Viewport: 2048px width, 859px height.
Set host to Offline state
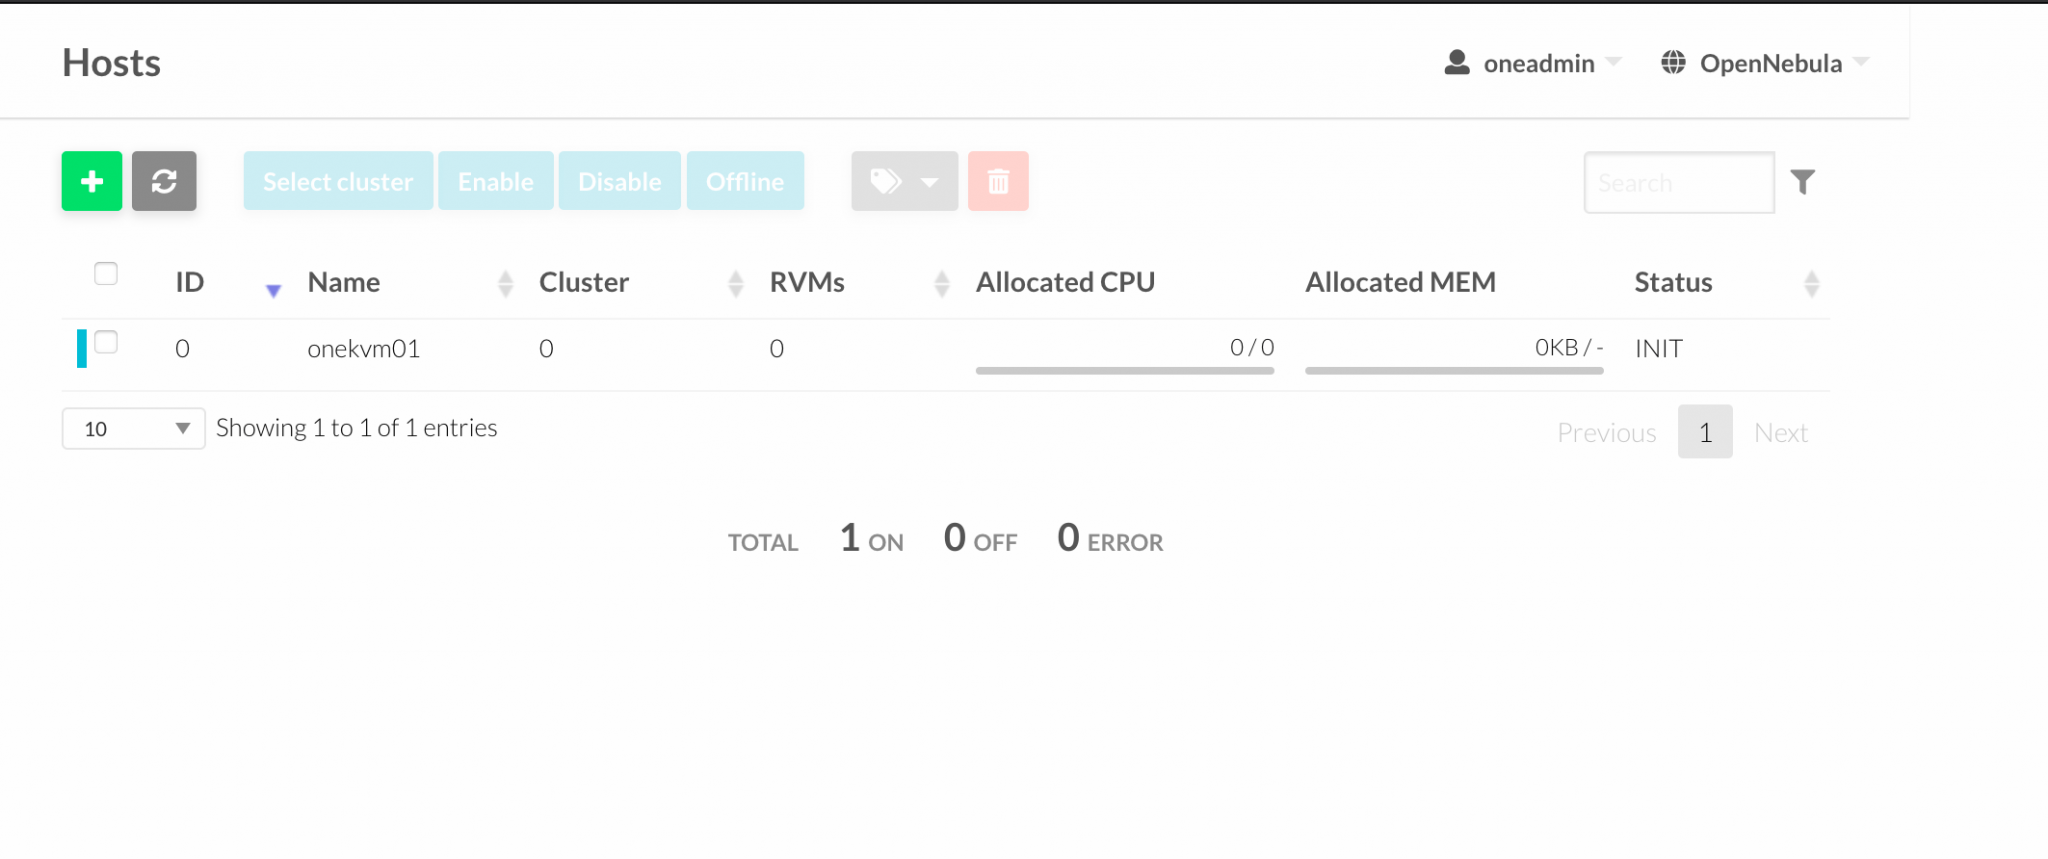click(x=744, y=181)
